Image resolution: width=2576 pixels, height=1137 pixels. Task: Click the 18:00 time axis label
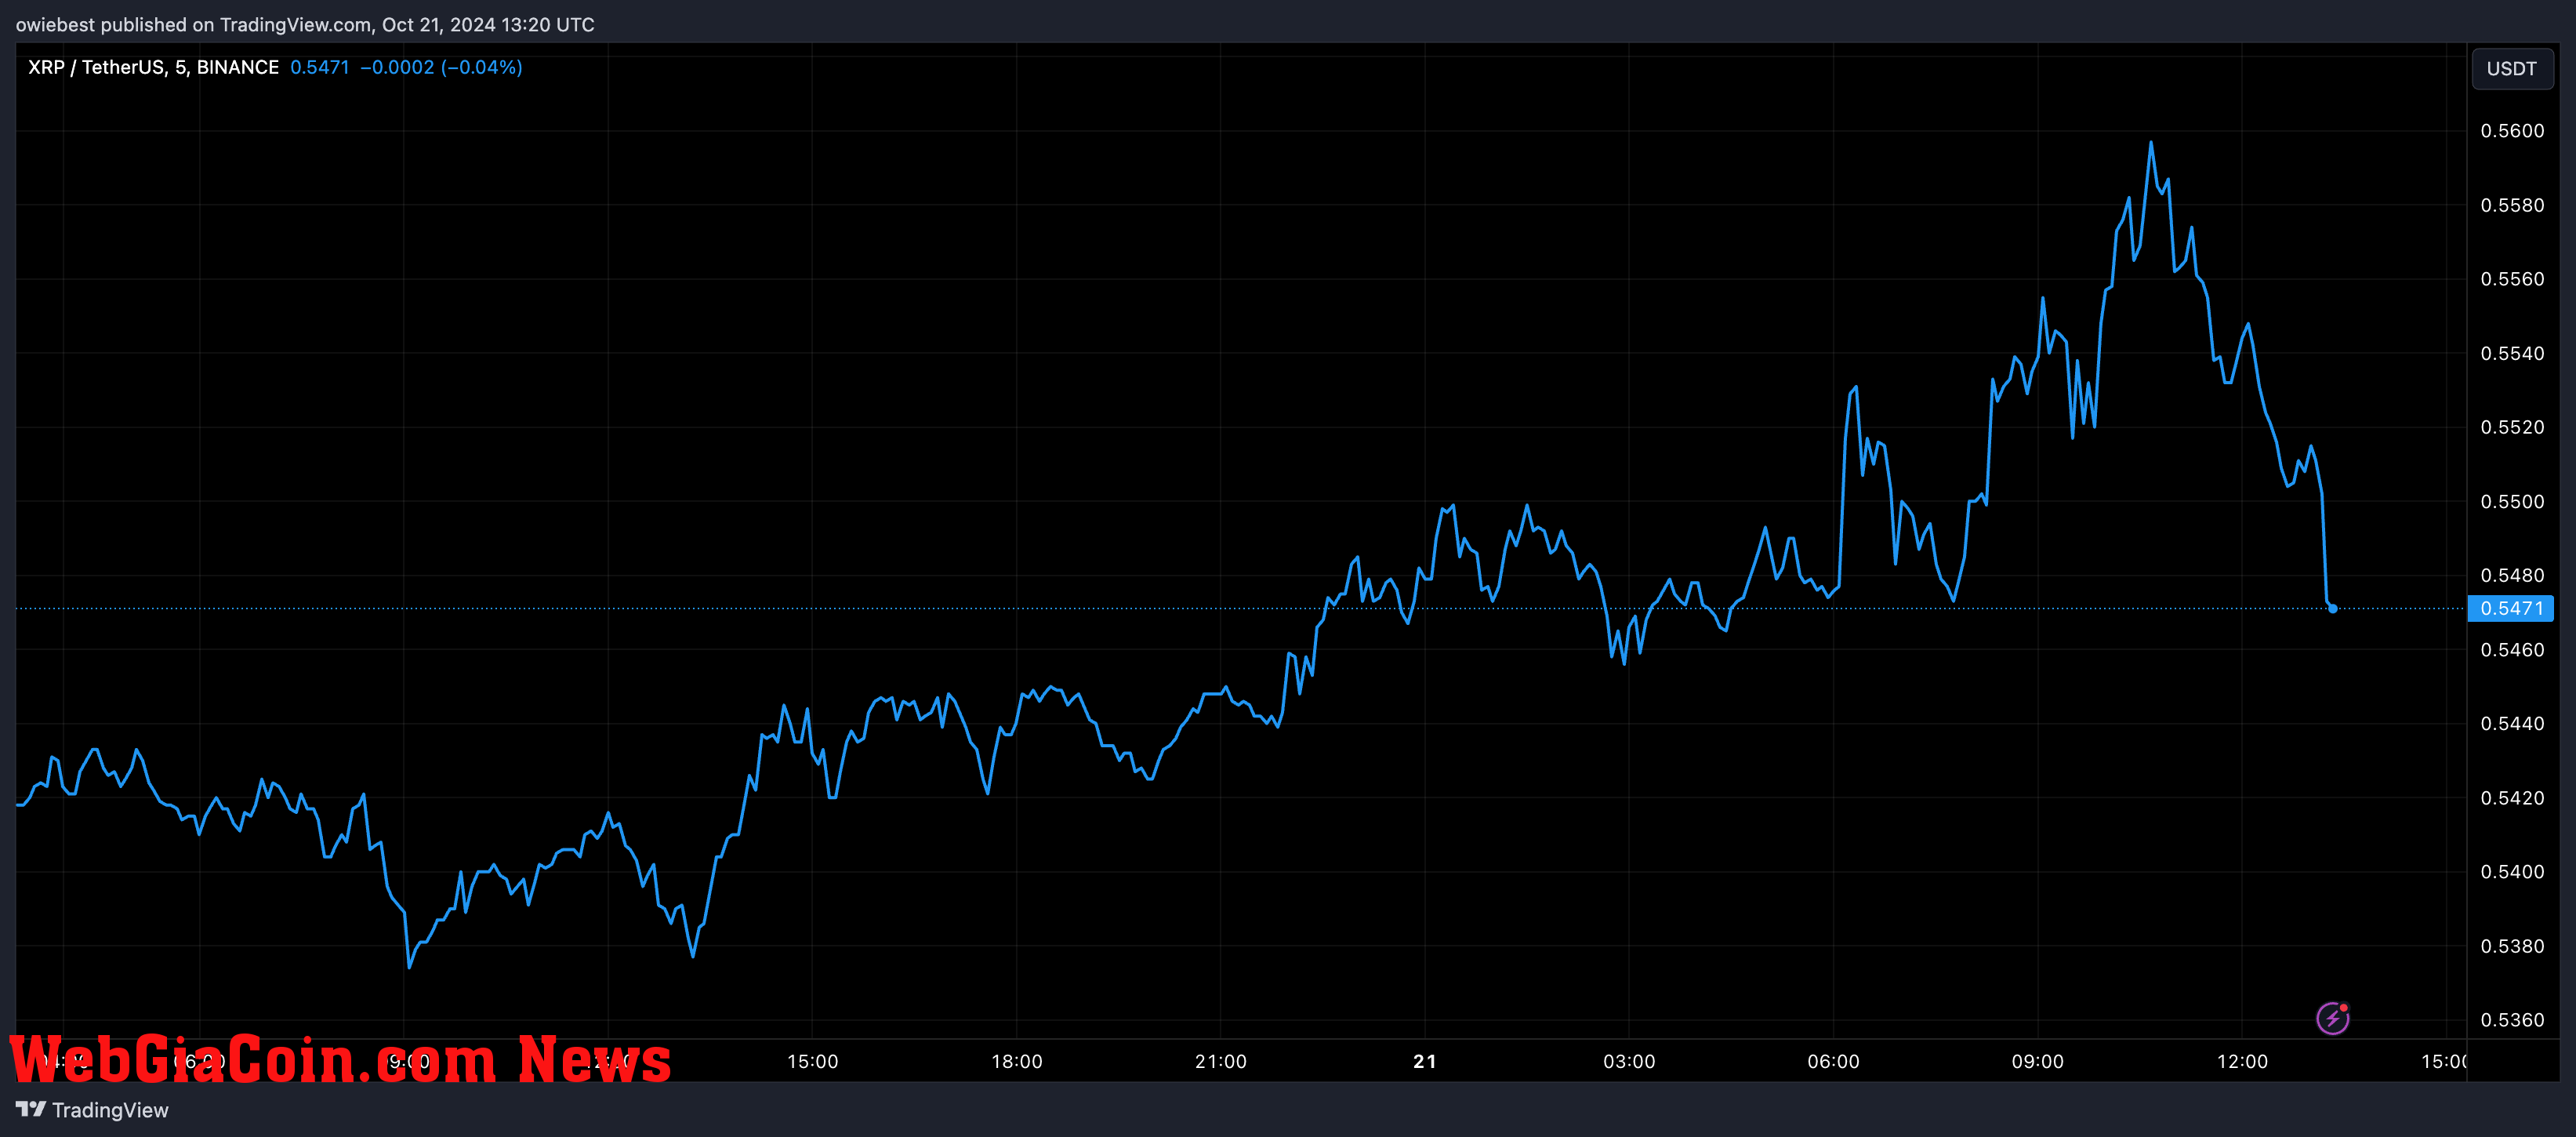click(1016, 1061)
